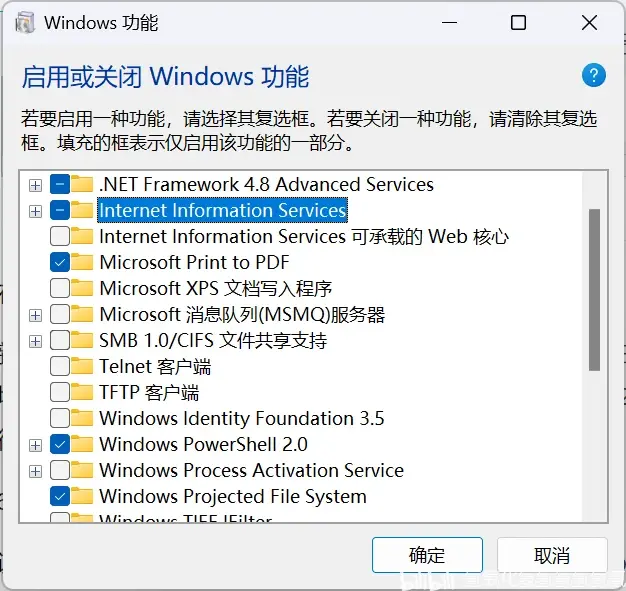Screen dimensions: 626x591
Task: Uncheck the Microsoft Print to PDF checkbox
Action: pyautogui.click(x=60, y=262)
